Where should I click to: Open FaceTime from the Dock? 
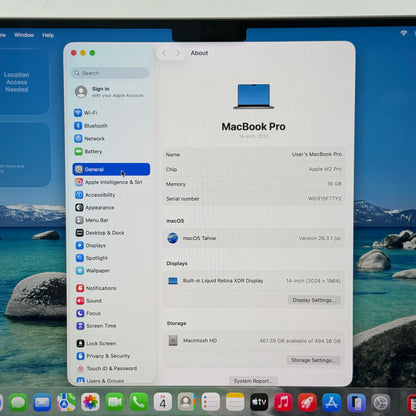pyautogui.click(x=114, y=402)
